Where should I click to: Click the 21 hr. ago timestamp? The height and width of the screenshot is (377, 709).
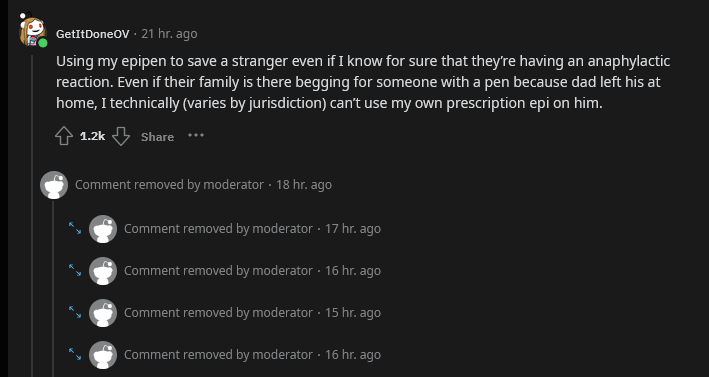(169, 34)
